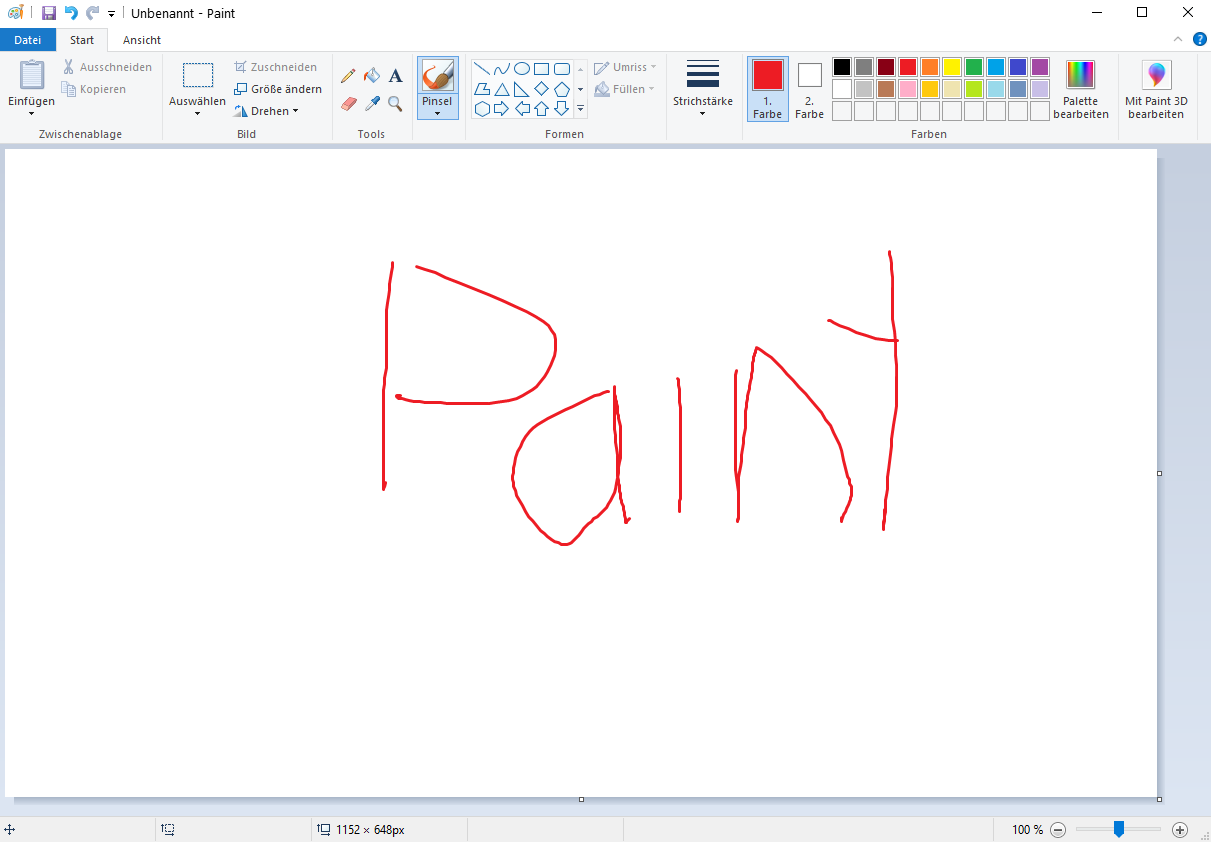Select the straight Line shape
Screen dimensions: 1211x842
click(x=481, y=69)
